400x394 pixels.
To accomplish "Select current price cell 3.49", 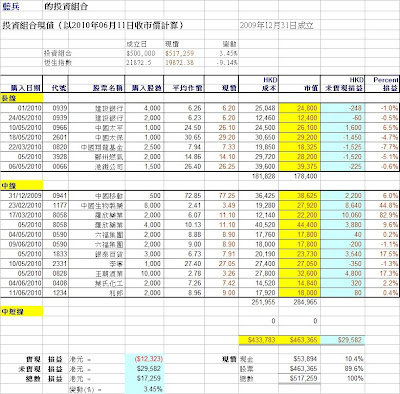I will pos(222,205).
